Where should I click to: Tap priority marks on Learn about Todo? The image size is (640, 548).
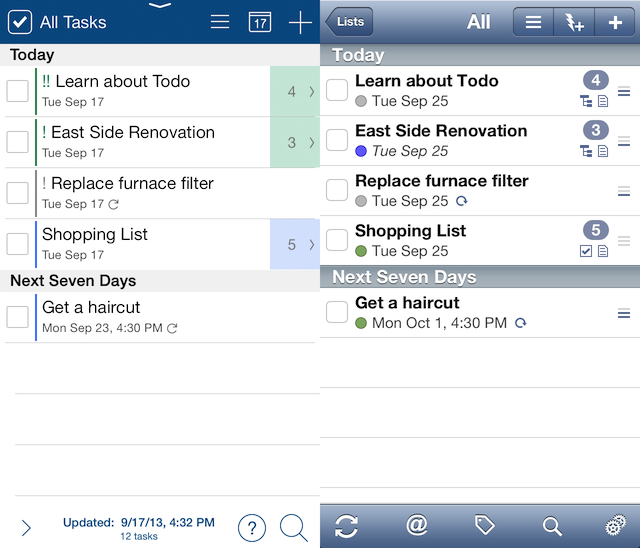pos(46,81)
